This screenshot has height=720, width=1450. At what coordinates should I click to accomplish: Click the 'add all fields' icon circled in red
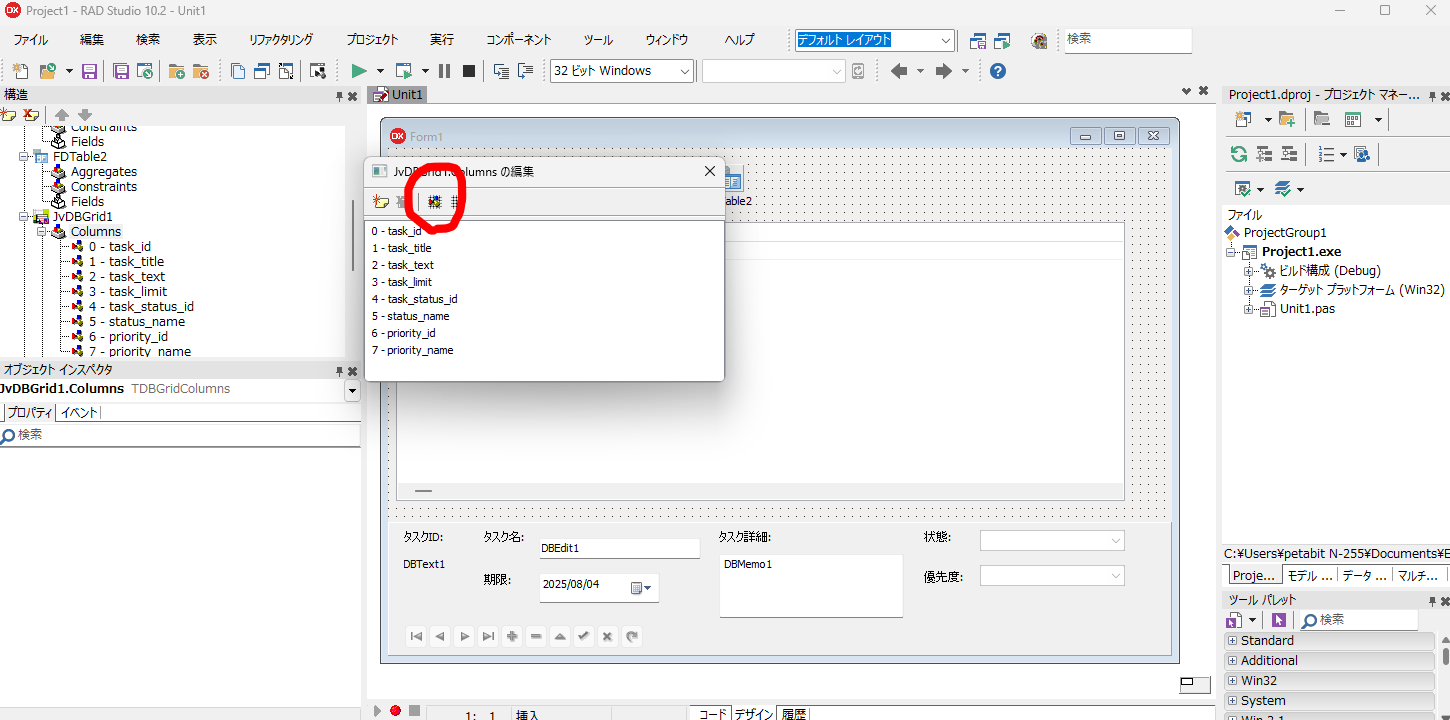pos(434,201)
